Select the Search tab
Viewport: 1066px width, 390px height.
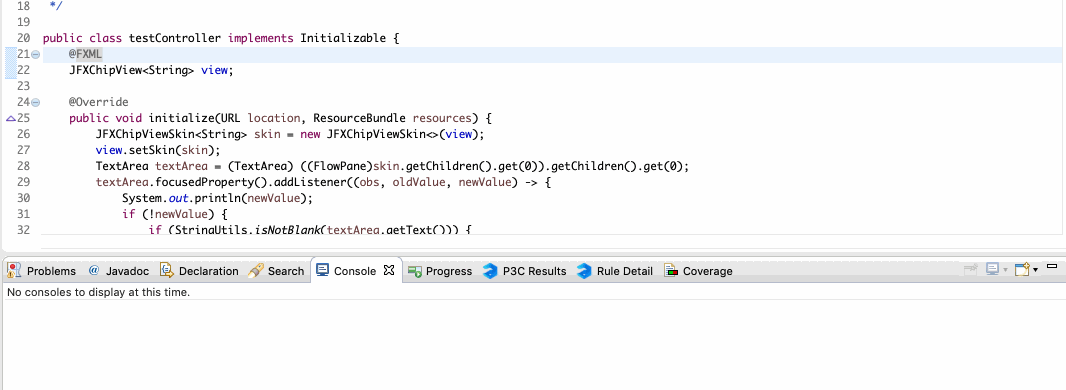pos(276,271)
